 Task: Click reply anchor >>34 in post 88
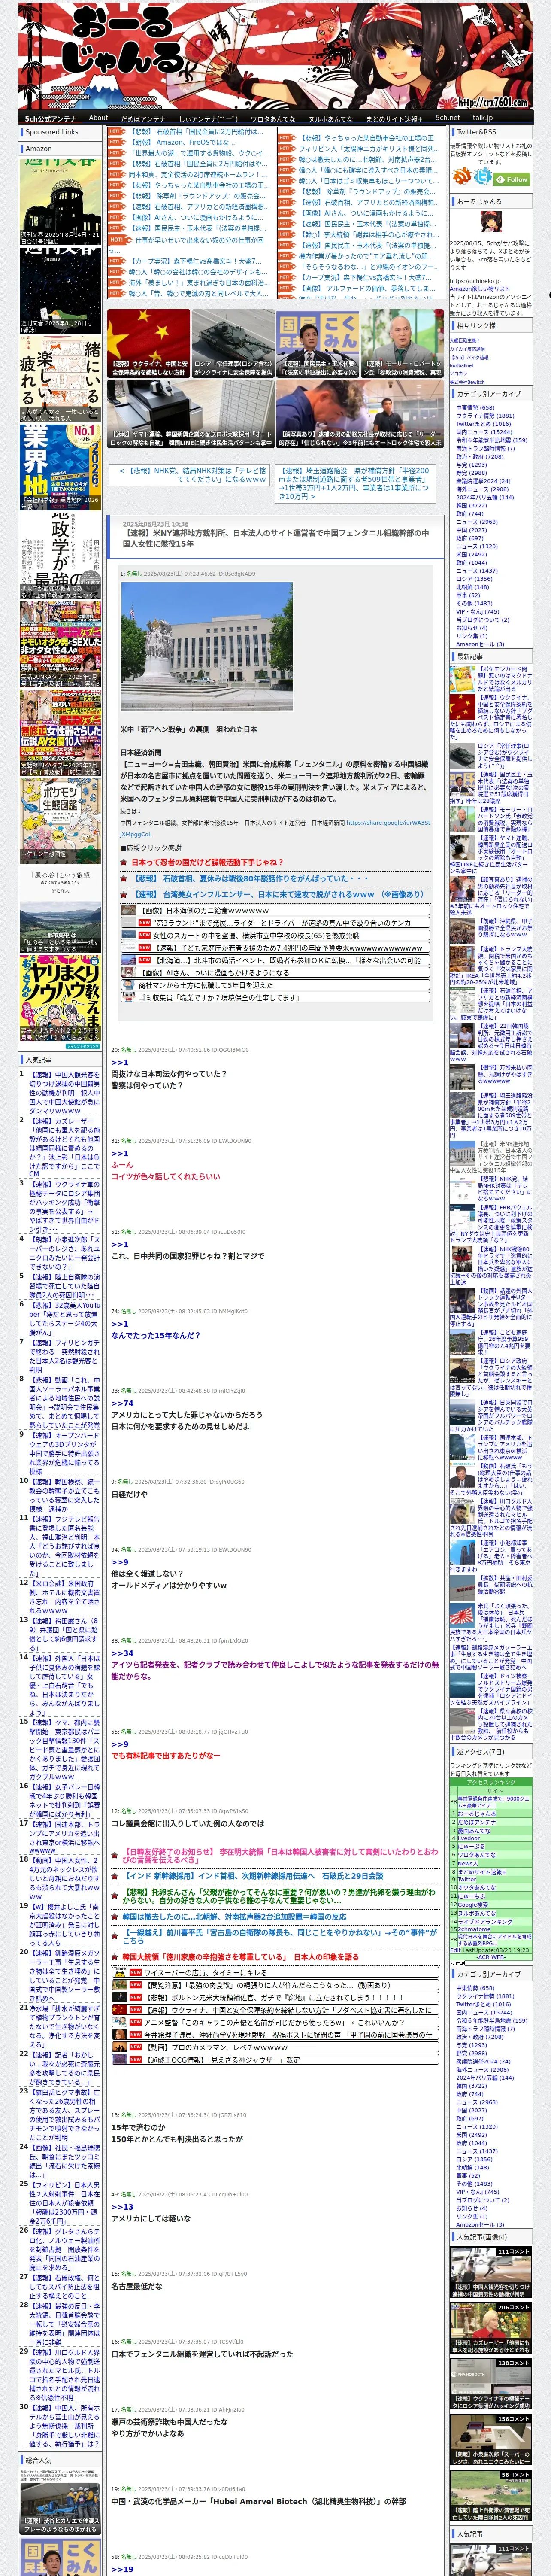122,1653
